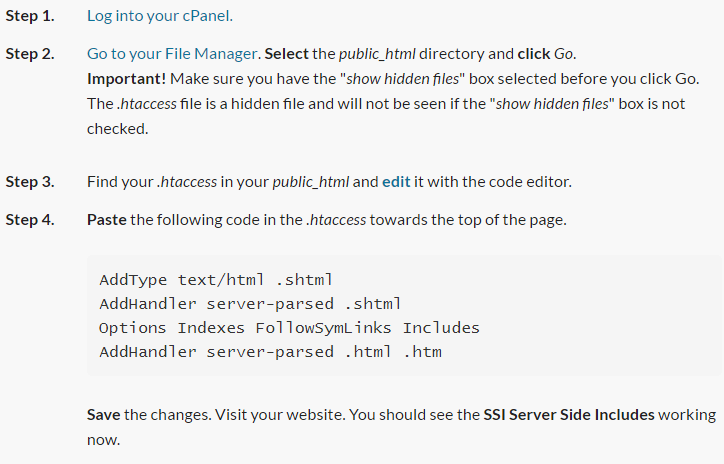Click the 'Step 1.' label
The image size is (724, 464).
[30, 16]
